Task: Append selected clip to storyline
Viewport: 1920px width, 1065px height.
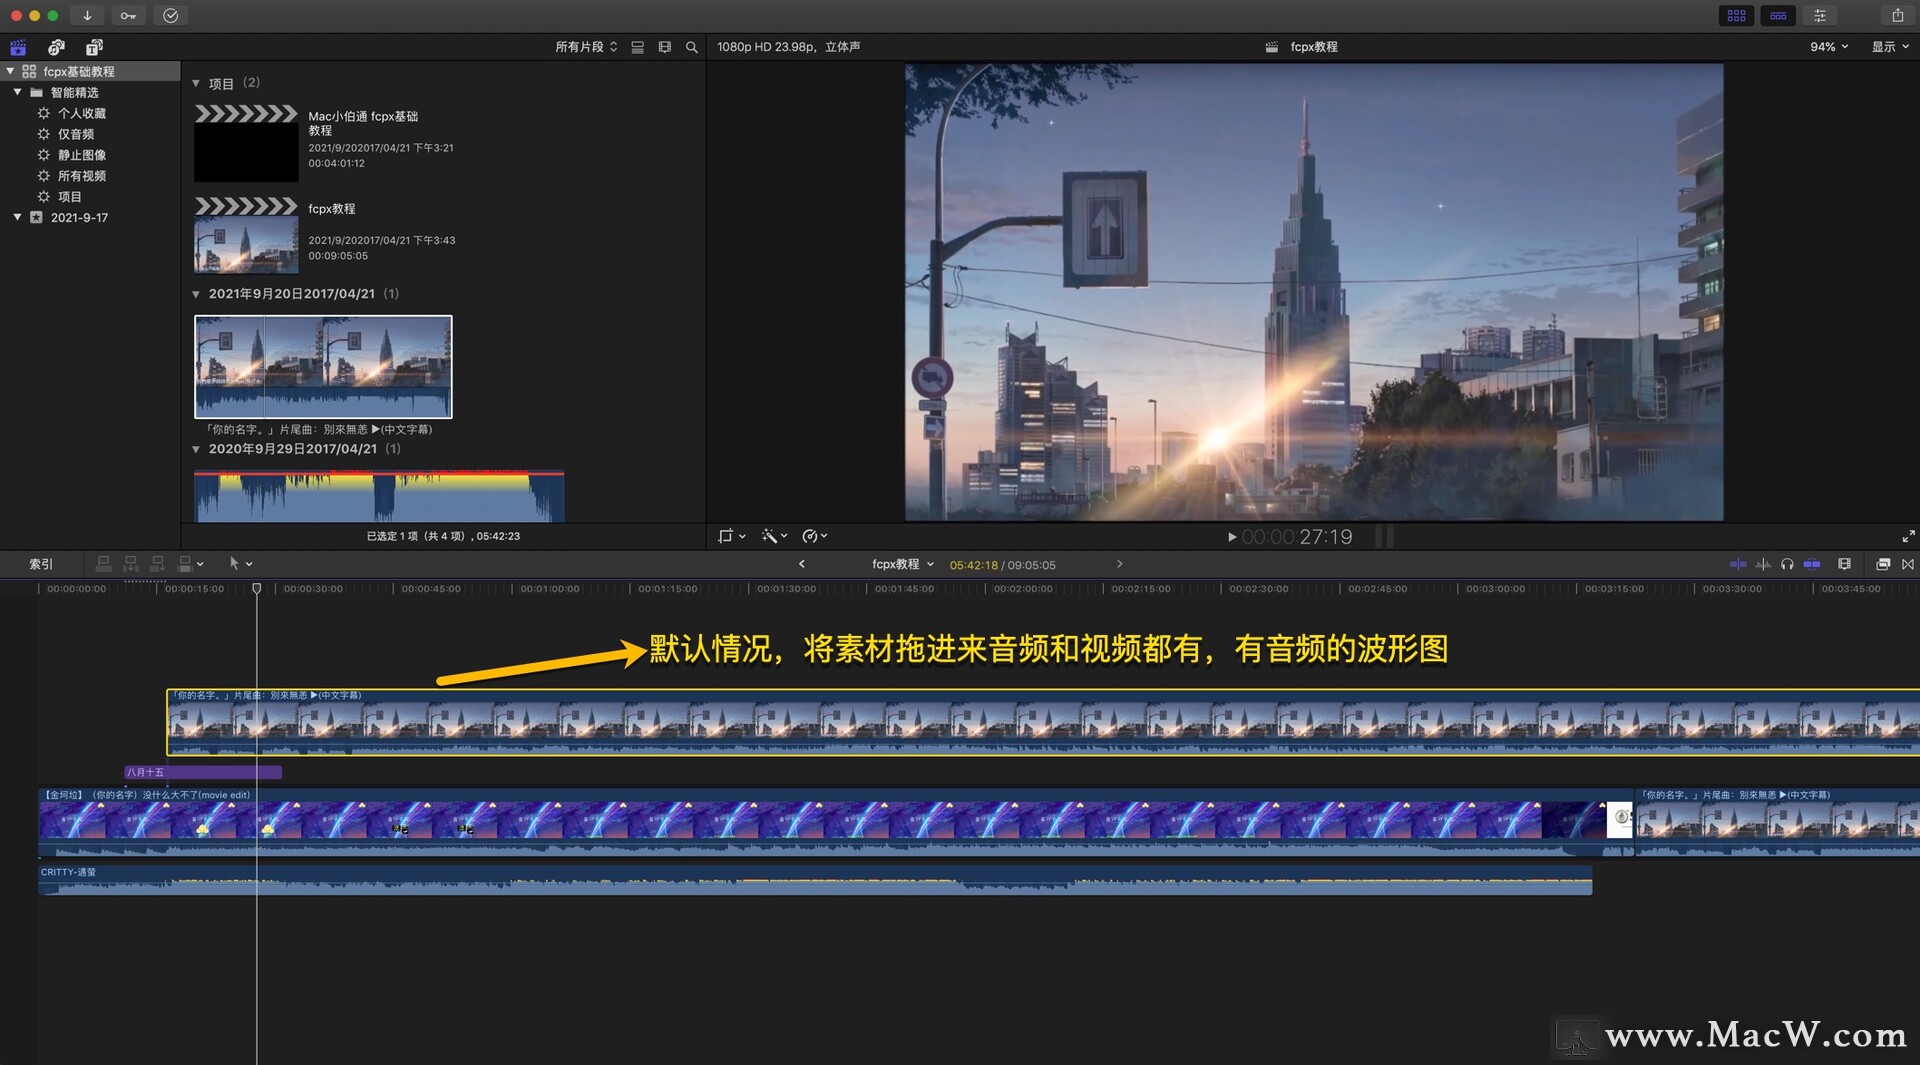Action: tap(157, 564)
